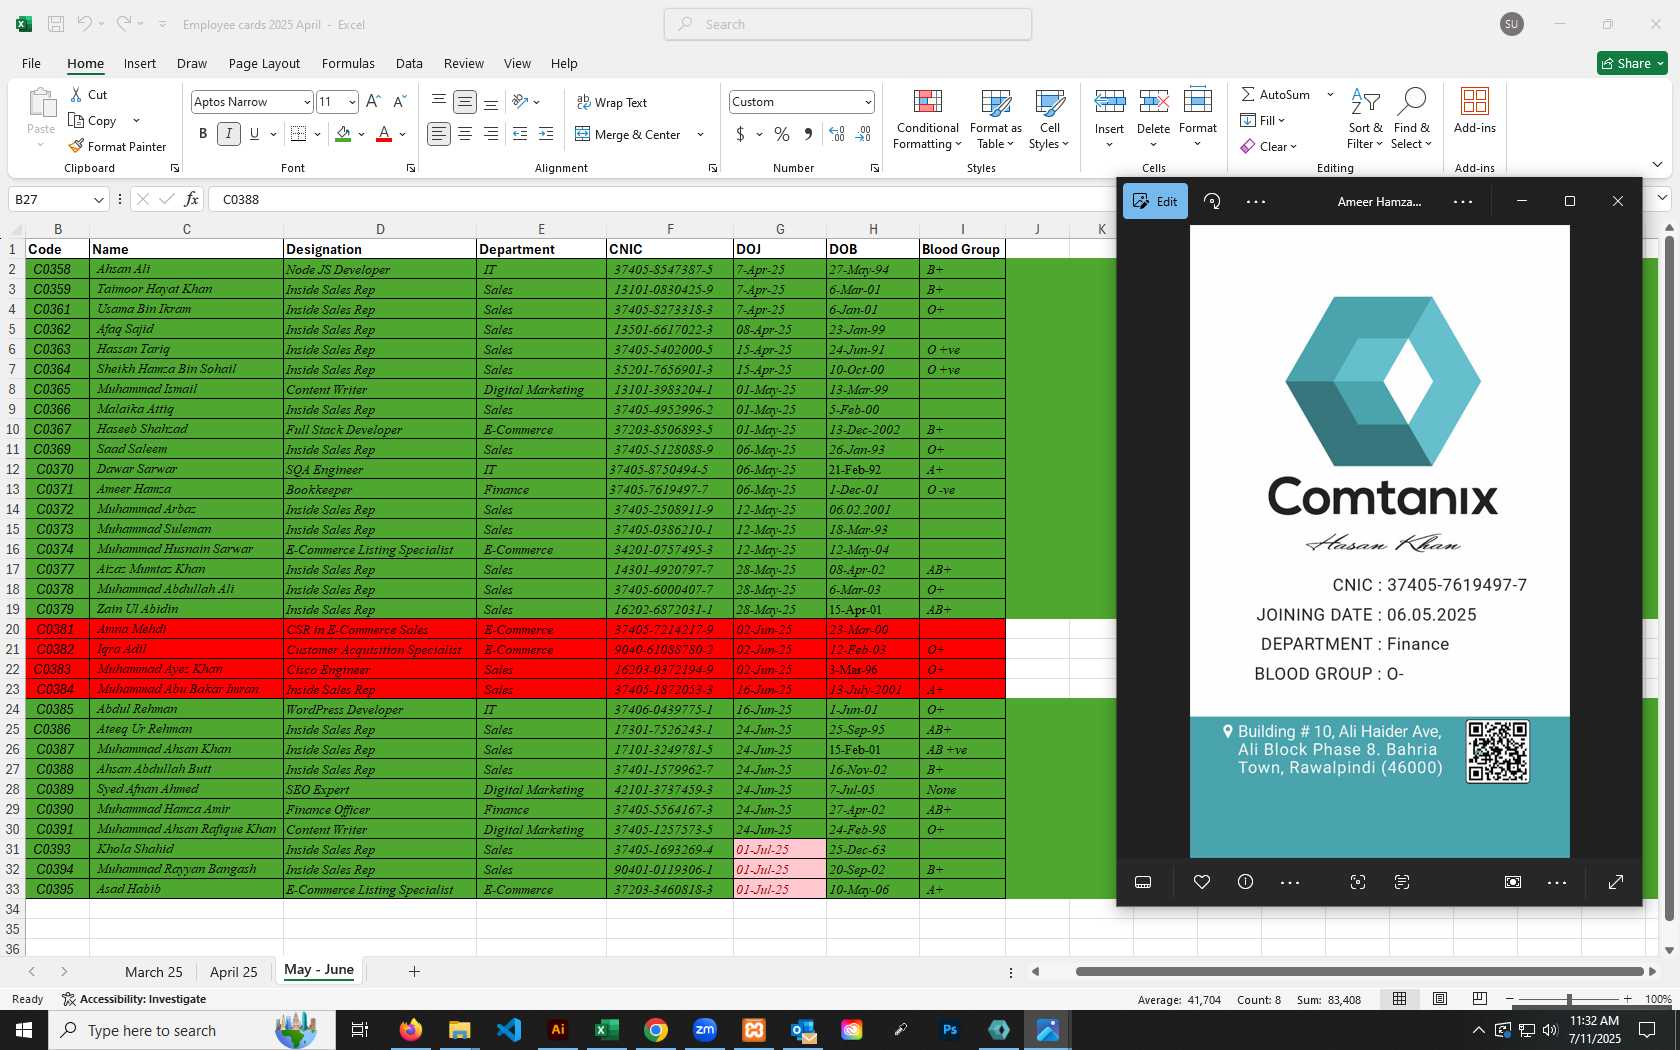Click the rotate icon in Photos viewer

click(x=1212, y=201)
